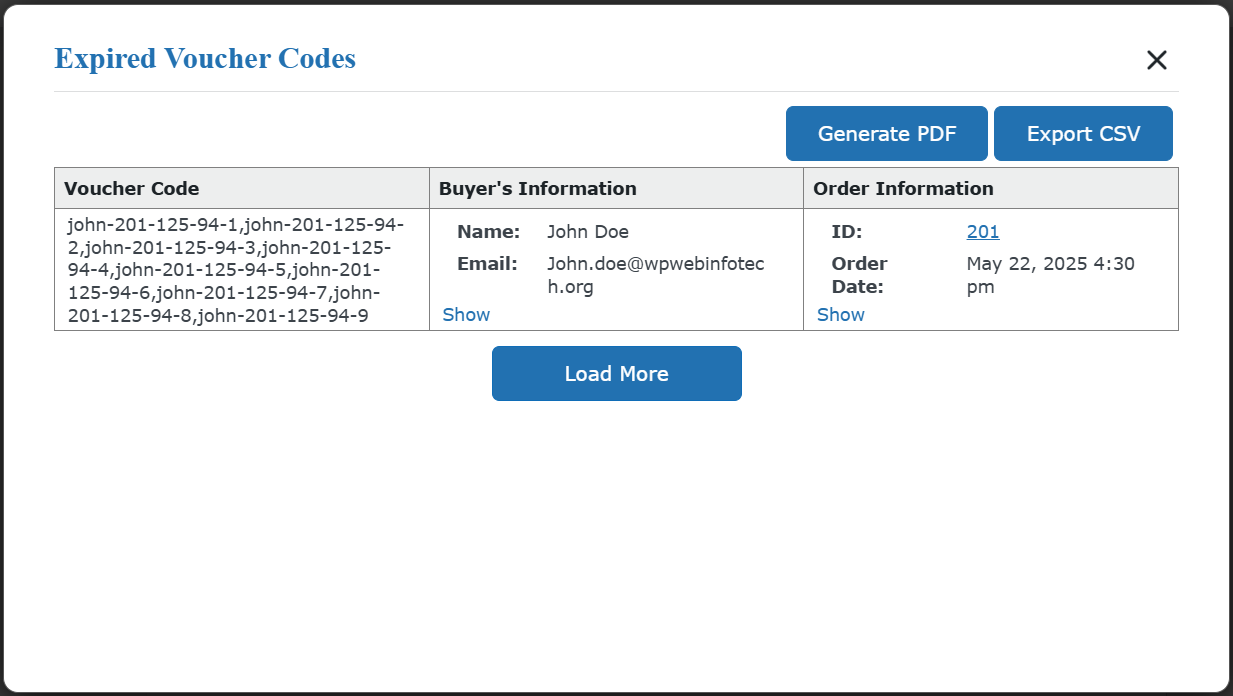Click the ID: field label
The width and height of the screenshot is (1233, 696).
pyautogui.click(x=846, y=232)
